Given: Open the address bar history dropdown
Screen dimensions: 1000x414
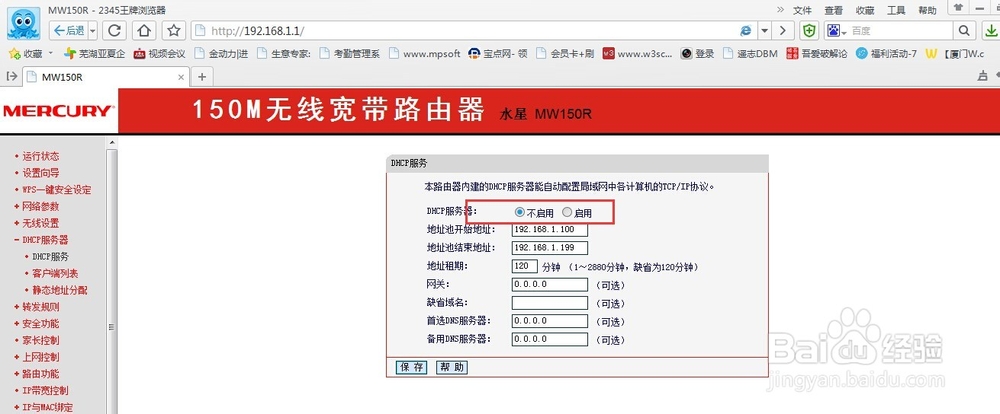Looking at the screenshot, I should coord(765,31).
